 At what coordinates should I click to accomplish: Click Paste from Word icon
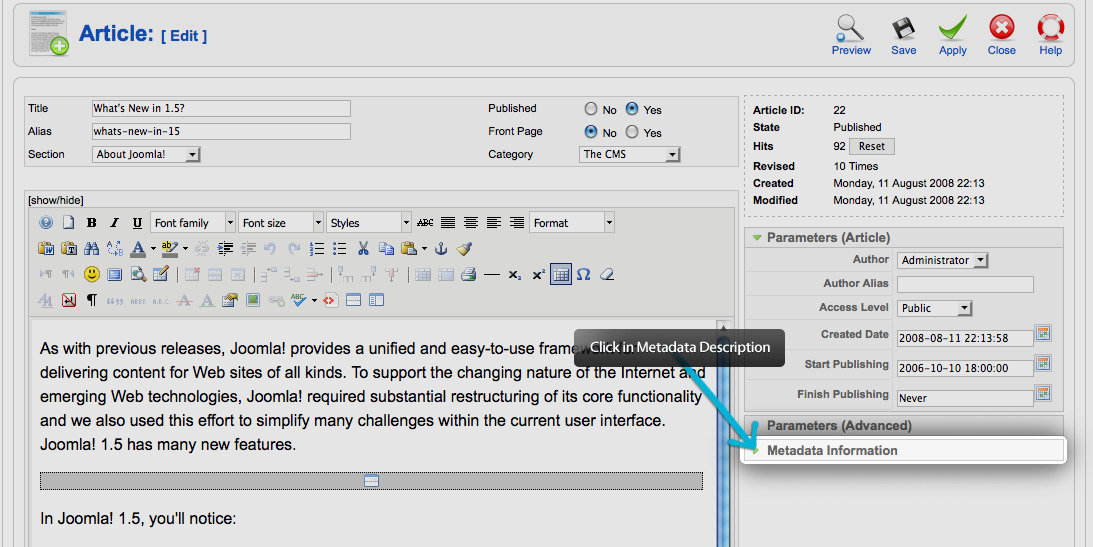(x=46, y=248)
